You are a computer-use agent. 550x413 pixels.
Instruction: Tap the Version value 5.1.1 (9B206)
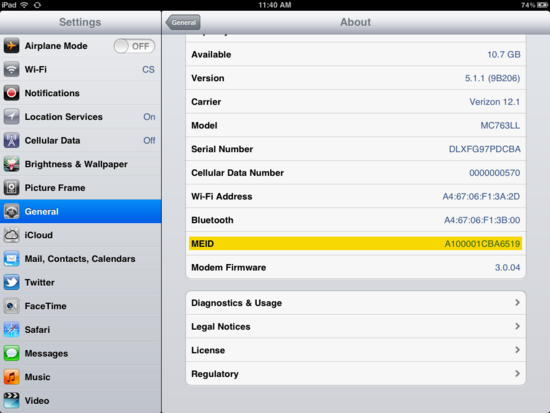coord(492,78)
